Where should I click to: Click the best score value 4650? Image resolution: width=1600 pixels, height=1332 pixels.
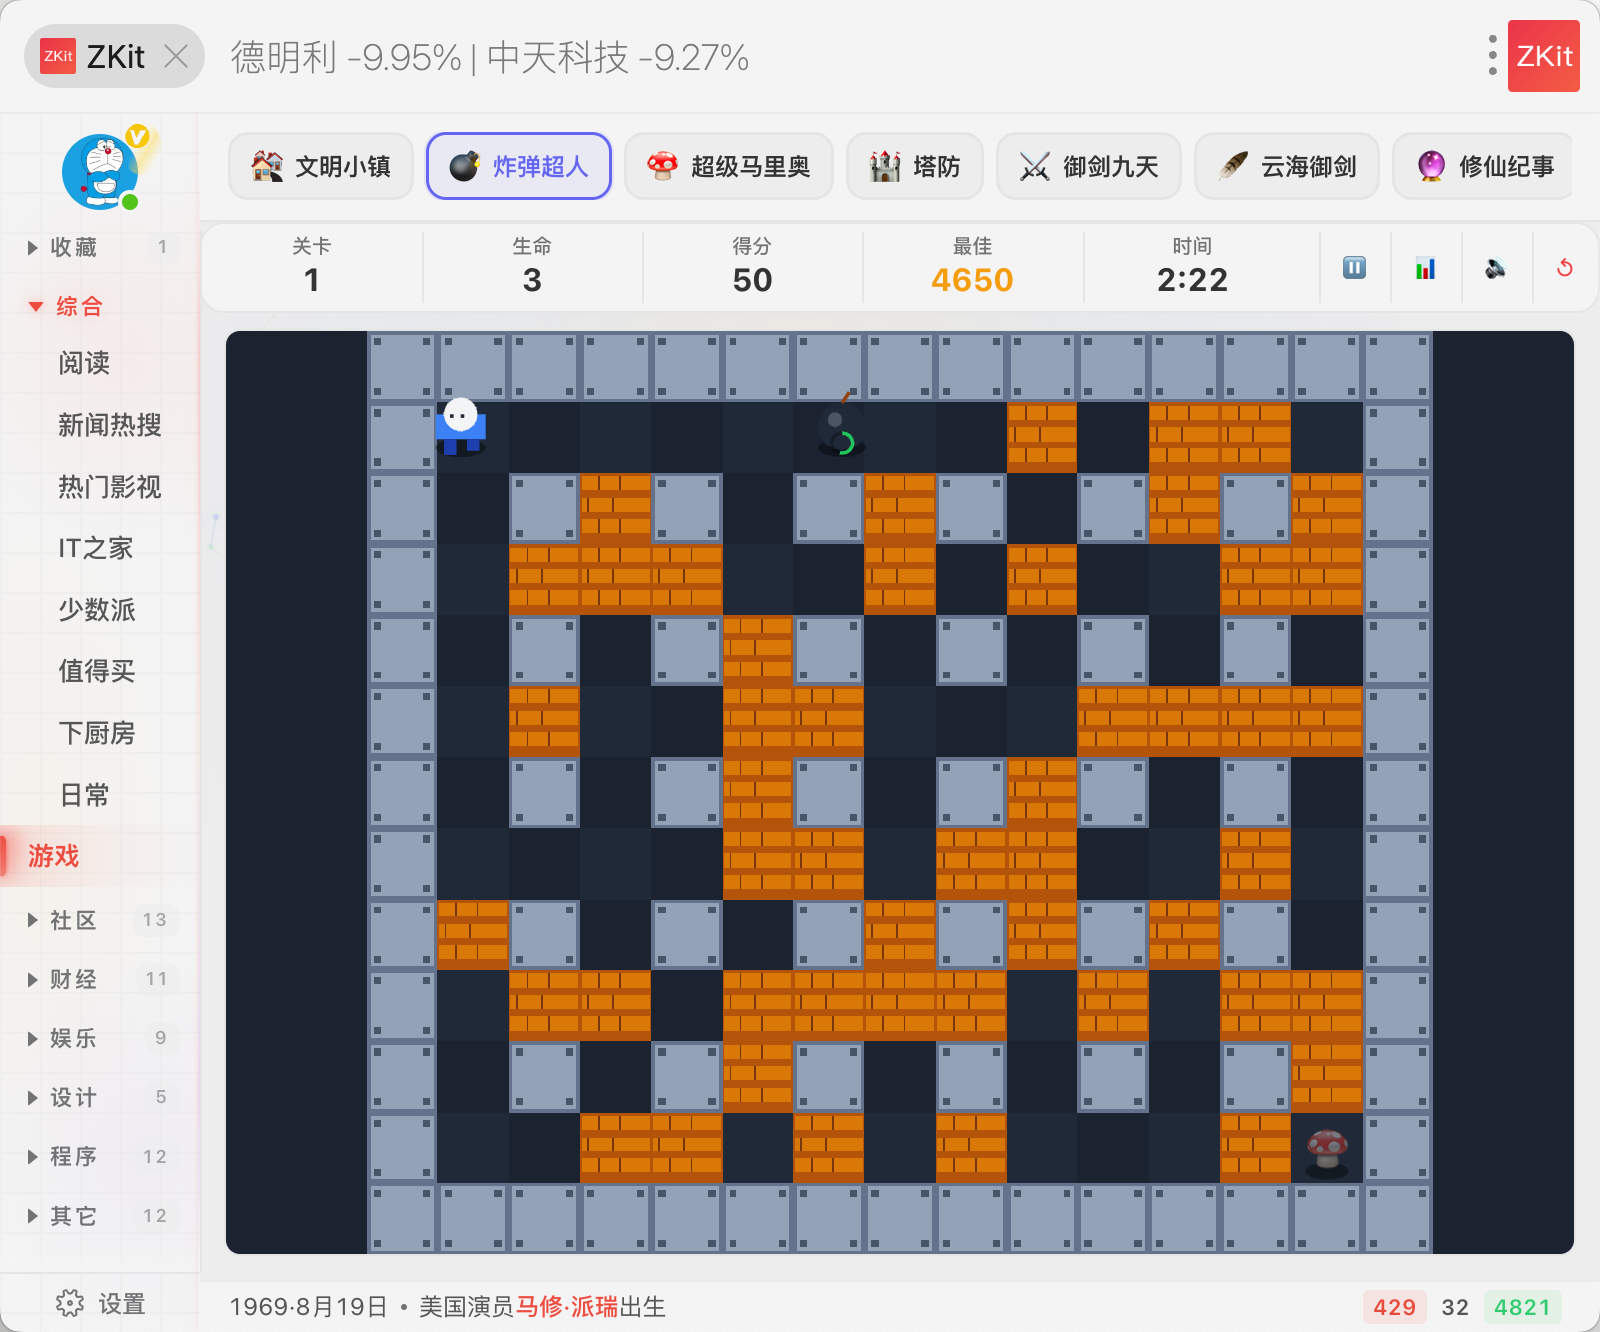[972, 280]
